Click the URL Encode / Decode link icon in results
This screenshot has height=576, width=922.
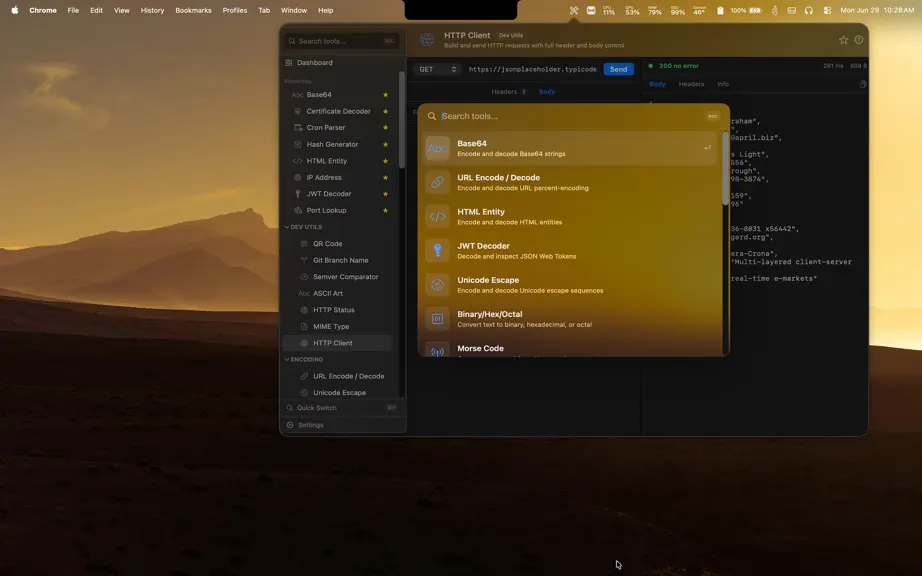click(437, 182)
